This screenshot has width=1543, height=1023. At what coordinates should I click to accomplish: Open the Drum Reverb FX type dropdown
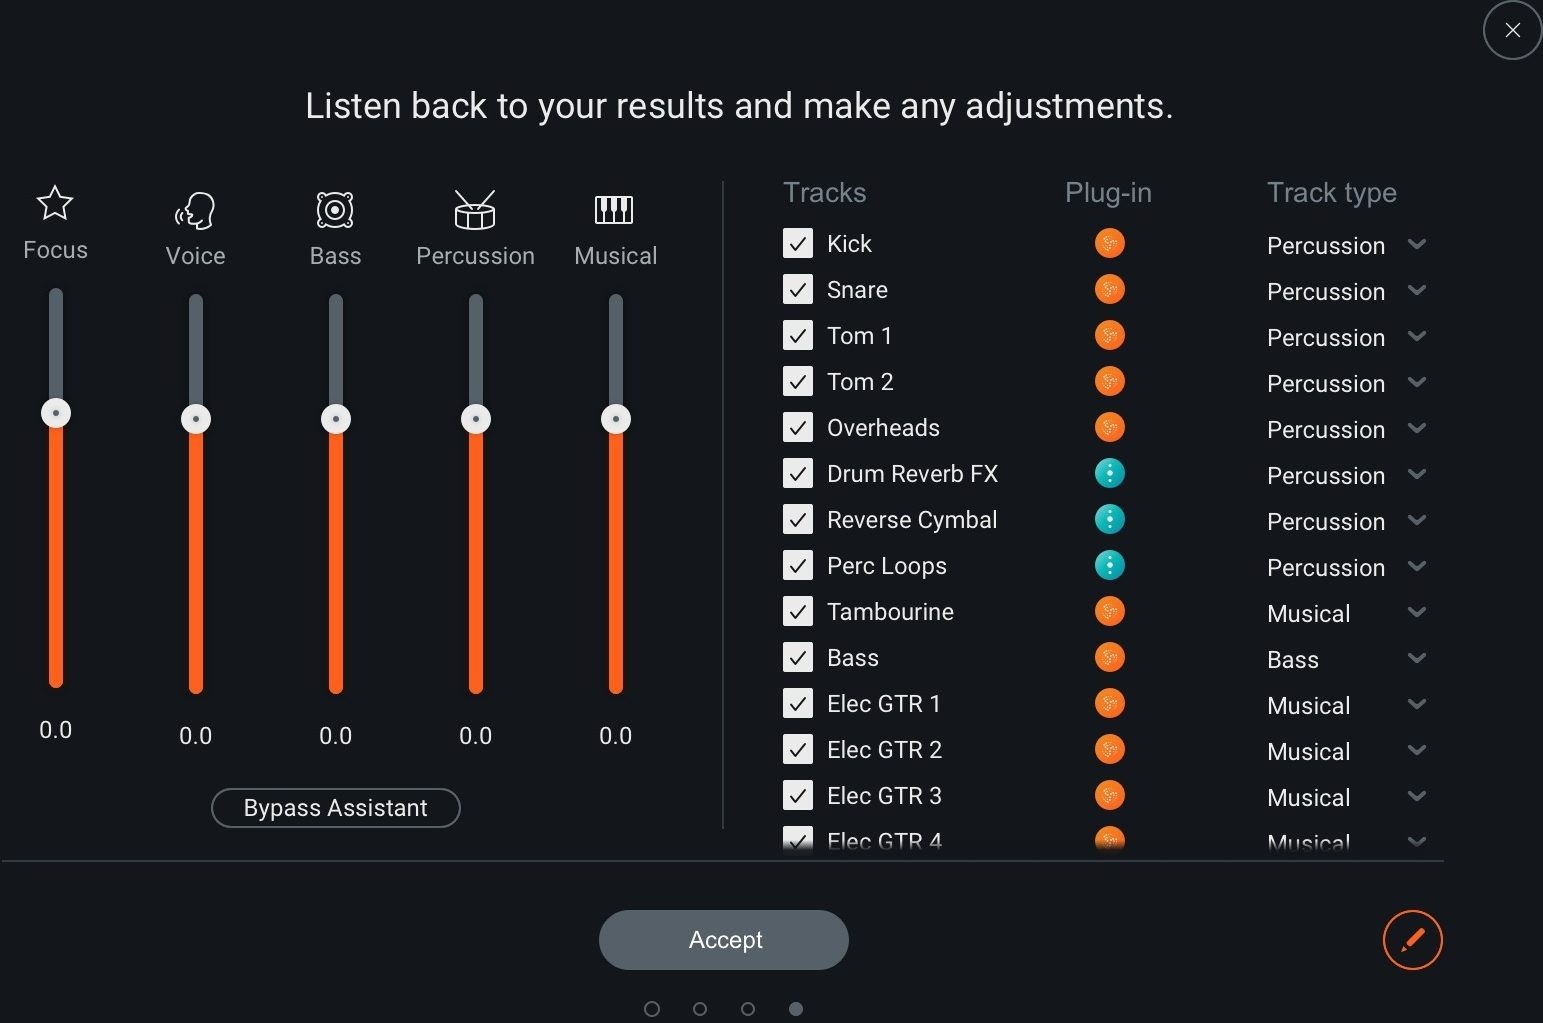point(1346,475)
